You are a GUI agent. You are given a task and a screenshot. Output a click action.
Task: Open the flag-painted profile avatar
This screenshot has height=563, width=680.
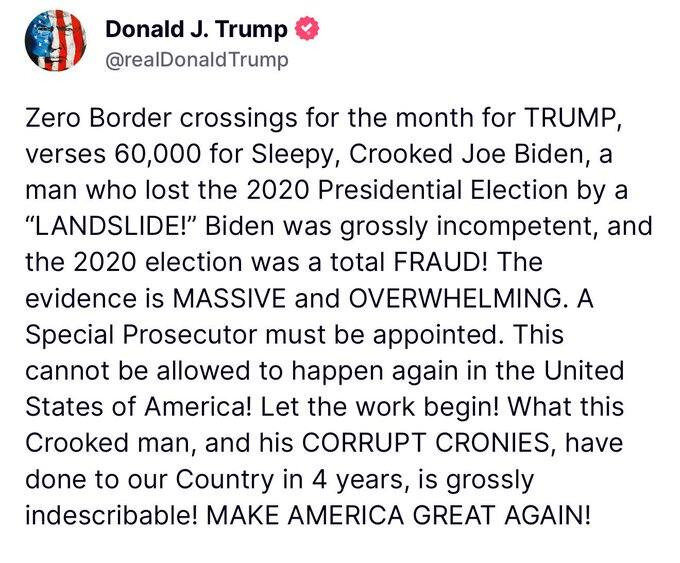coord(56,40)
